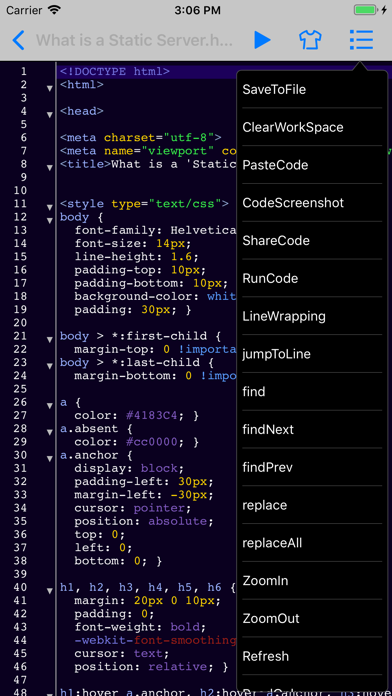Tap the blue back arrow
392x696 pixels.
[19, 40]
